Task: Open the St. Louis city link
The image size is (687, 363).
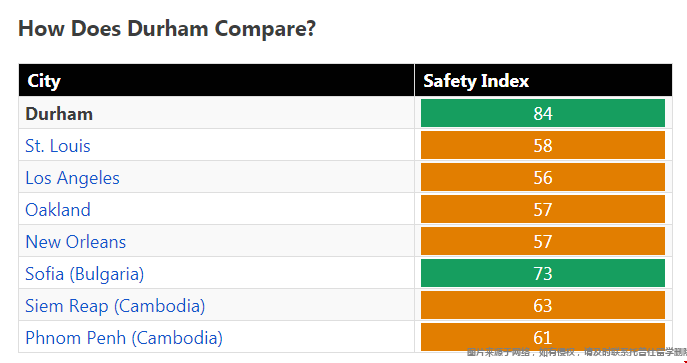Action: [x=58, y=146]
